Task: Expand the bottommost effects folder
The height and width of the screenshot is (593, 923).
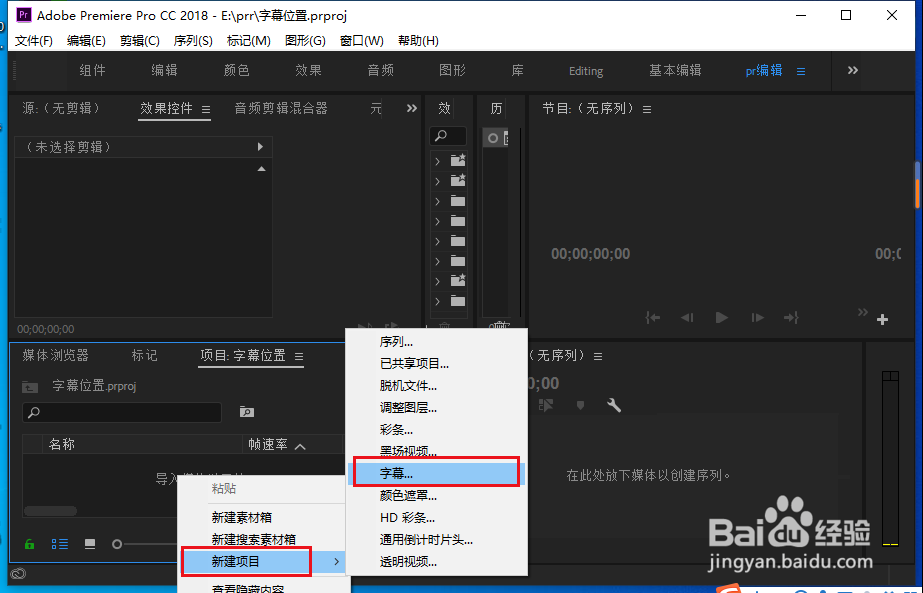Action: pyautogui.click(x=437, y=301)
